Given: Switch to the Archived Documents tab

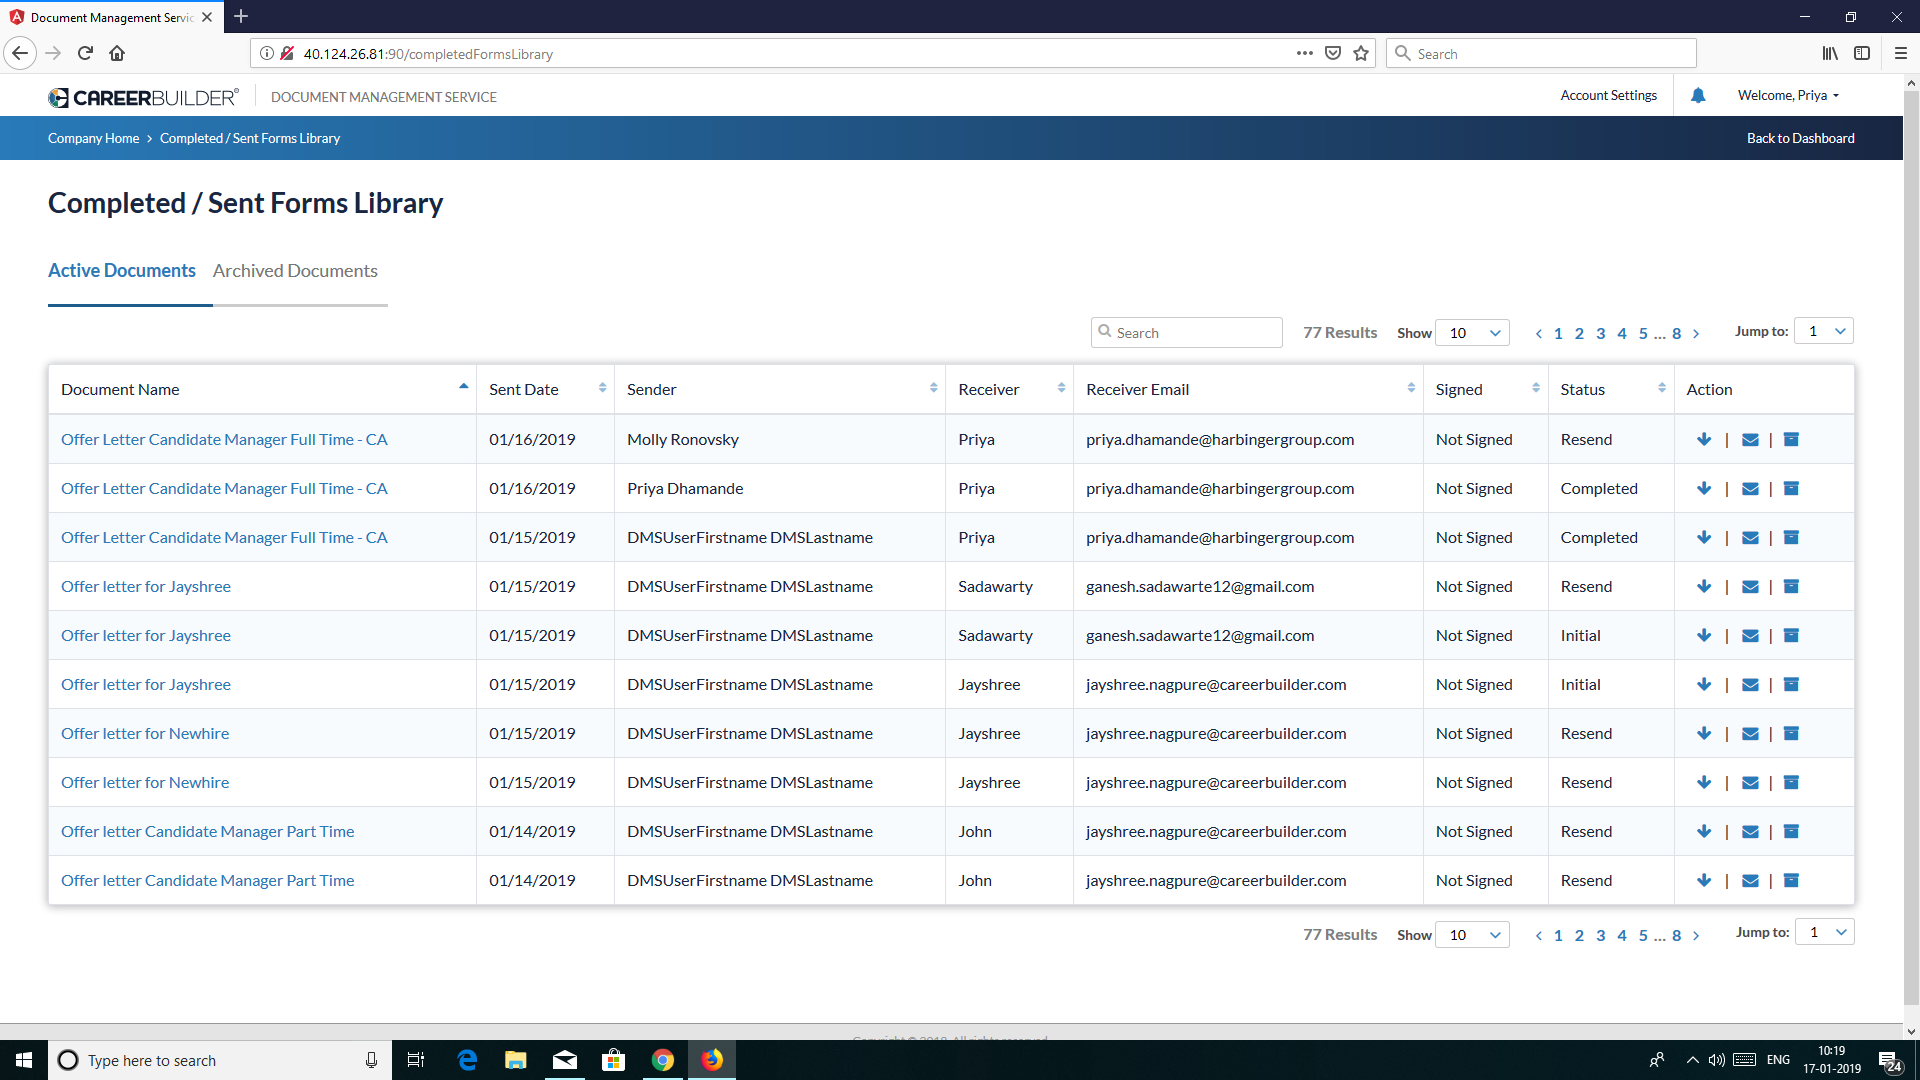Looking at the screenshot, I should [x=295, y=271].
